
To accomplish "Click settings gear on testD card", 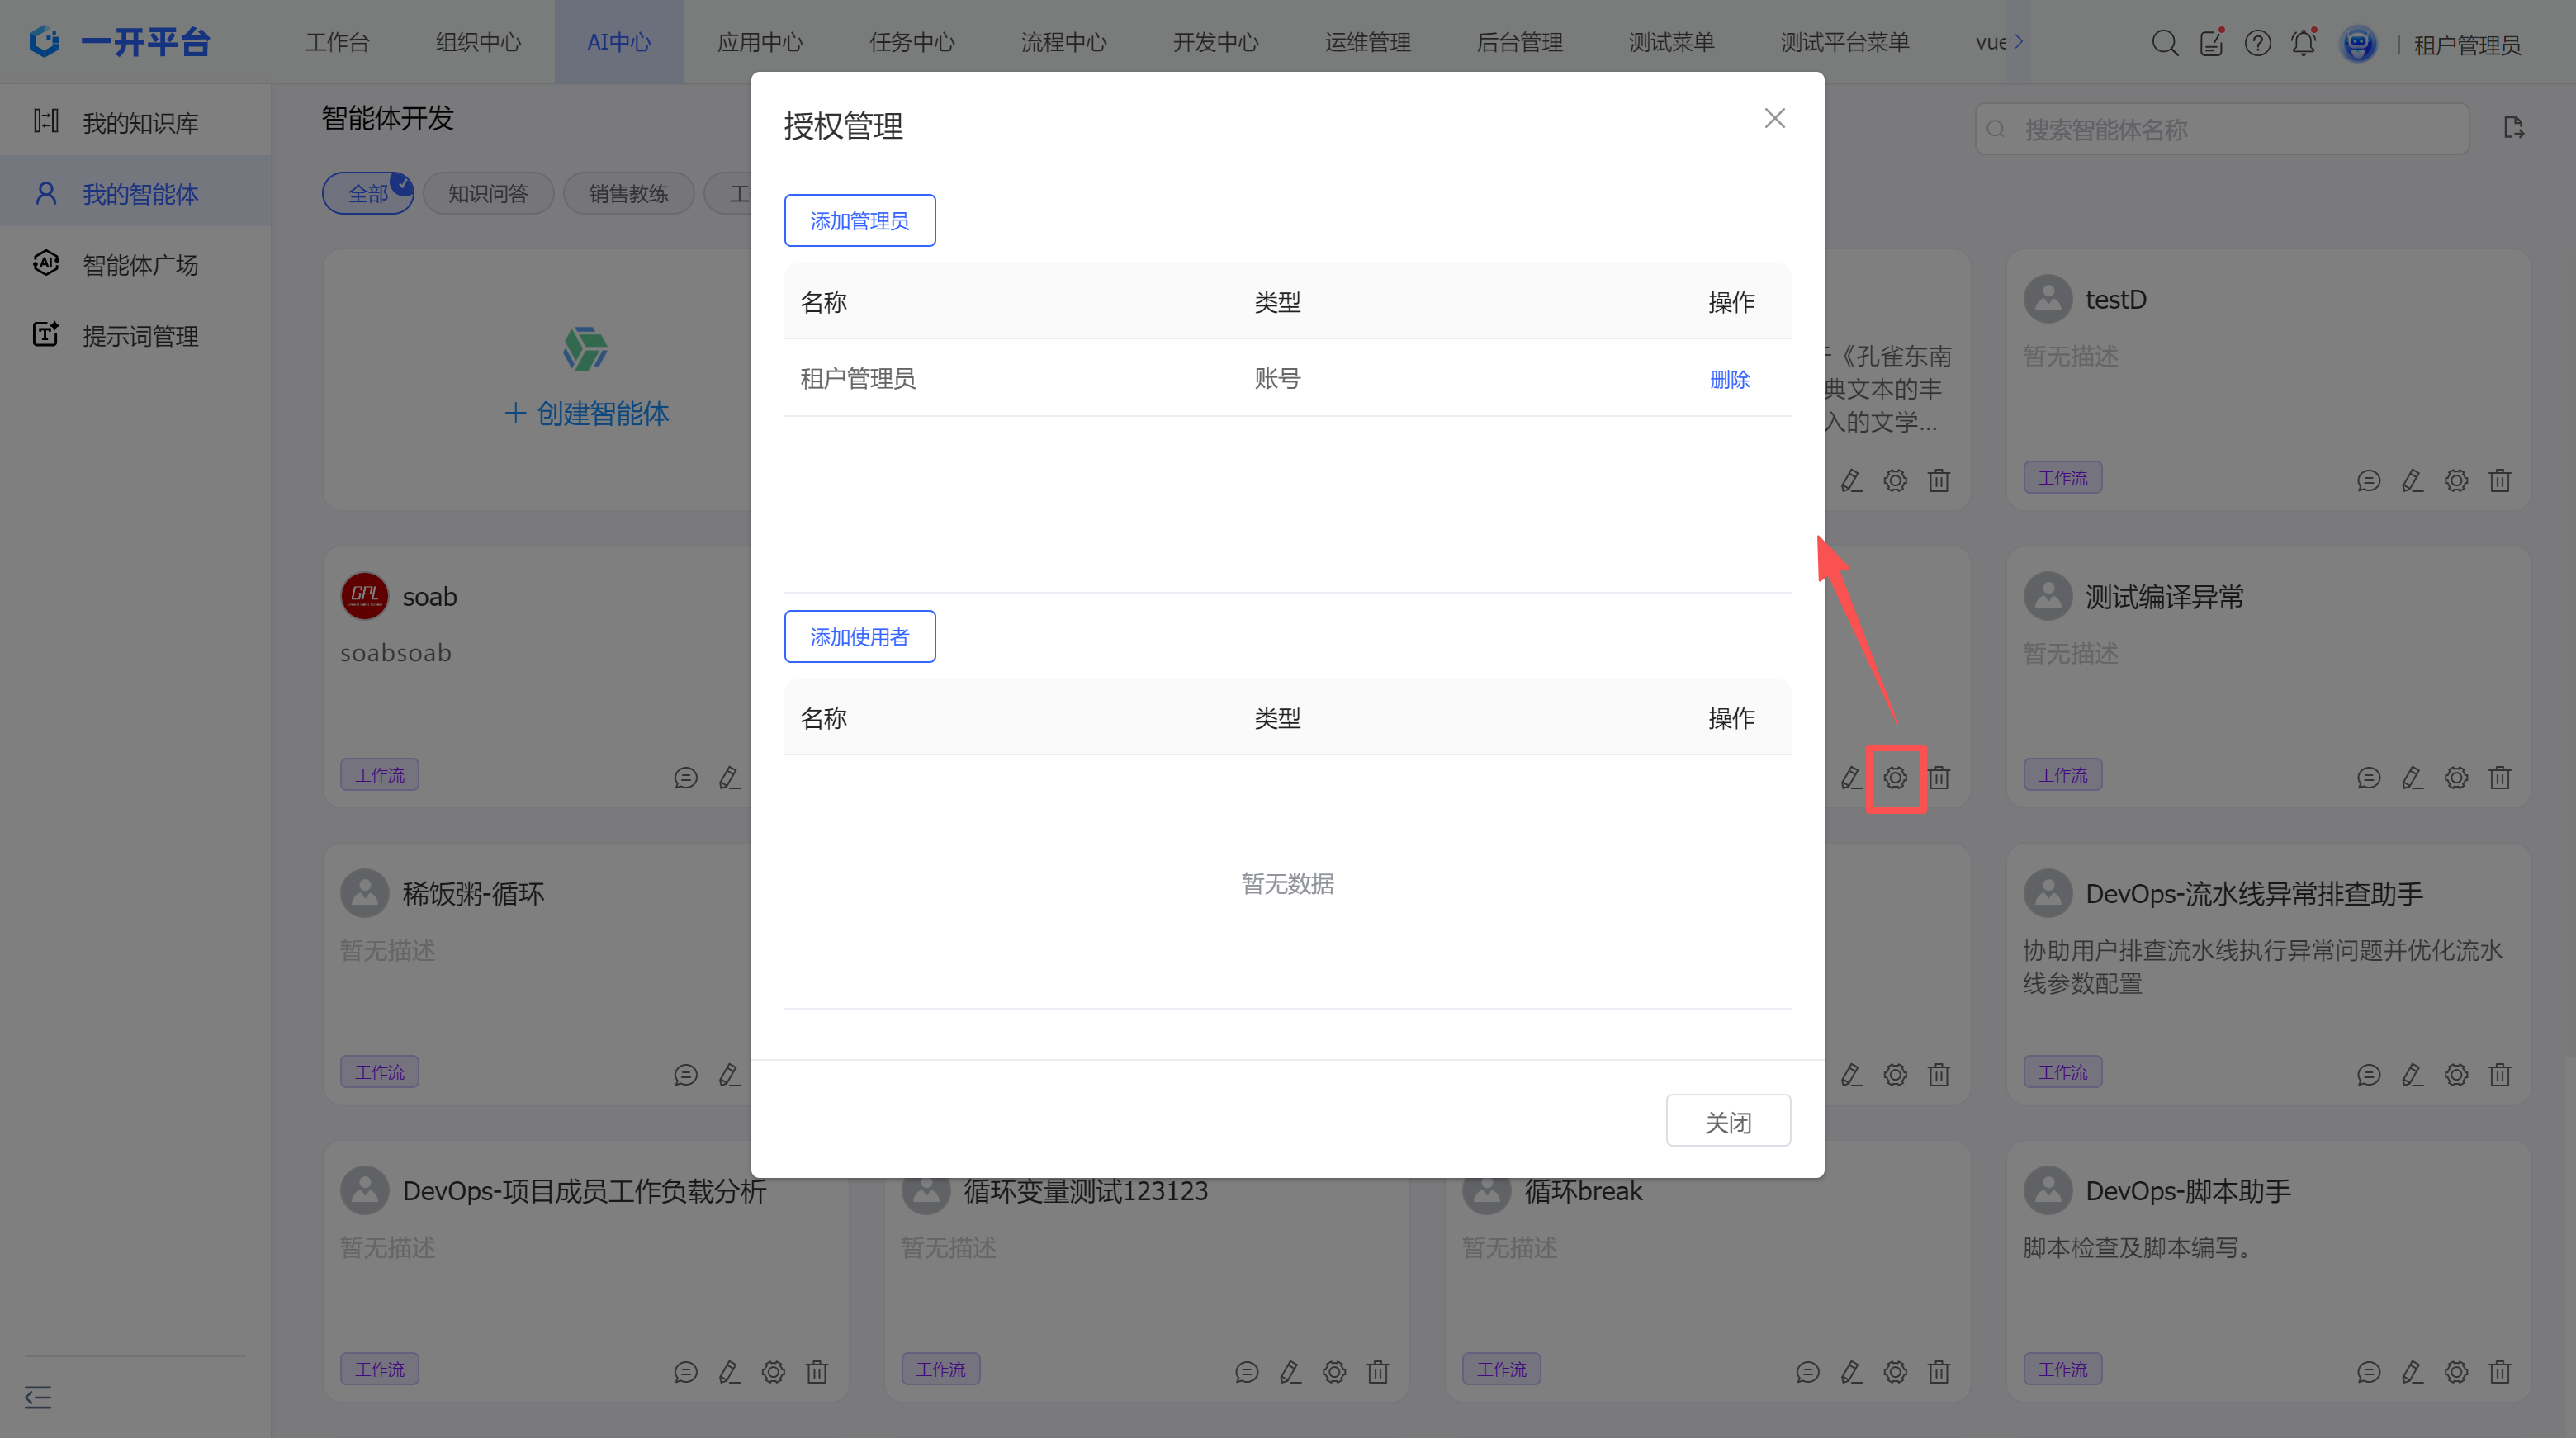I will [x=2456, y=481].
